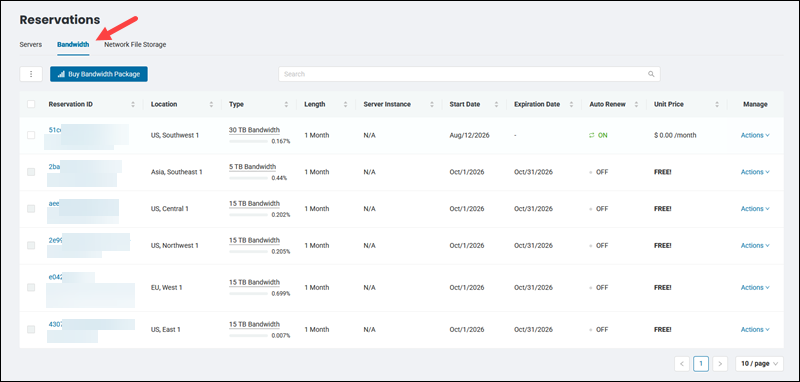Click the 0.699% bandwidth usage bar
The width and height of the screenshot is (800, 382).
point(248,293)
